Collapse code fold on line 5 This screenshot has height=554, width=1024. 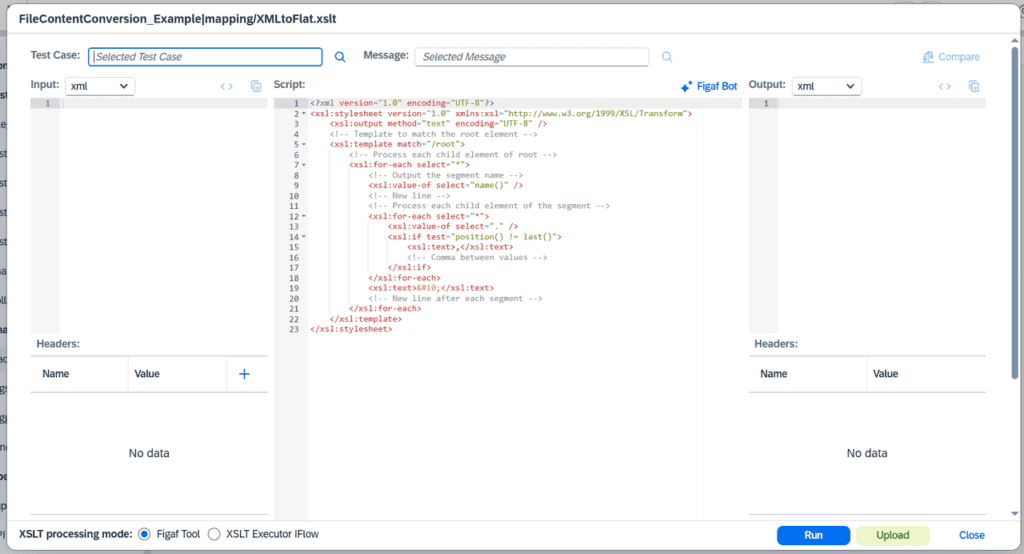click(x=304, y=144)
